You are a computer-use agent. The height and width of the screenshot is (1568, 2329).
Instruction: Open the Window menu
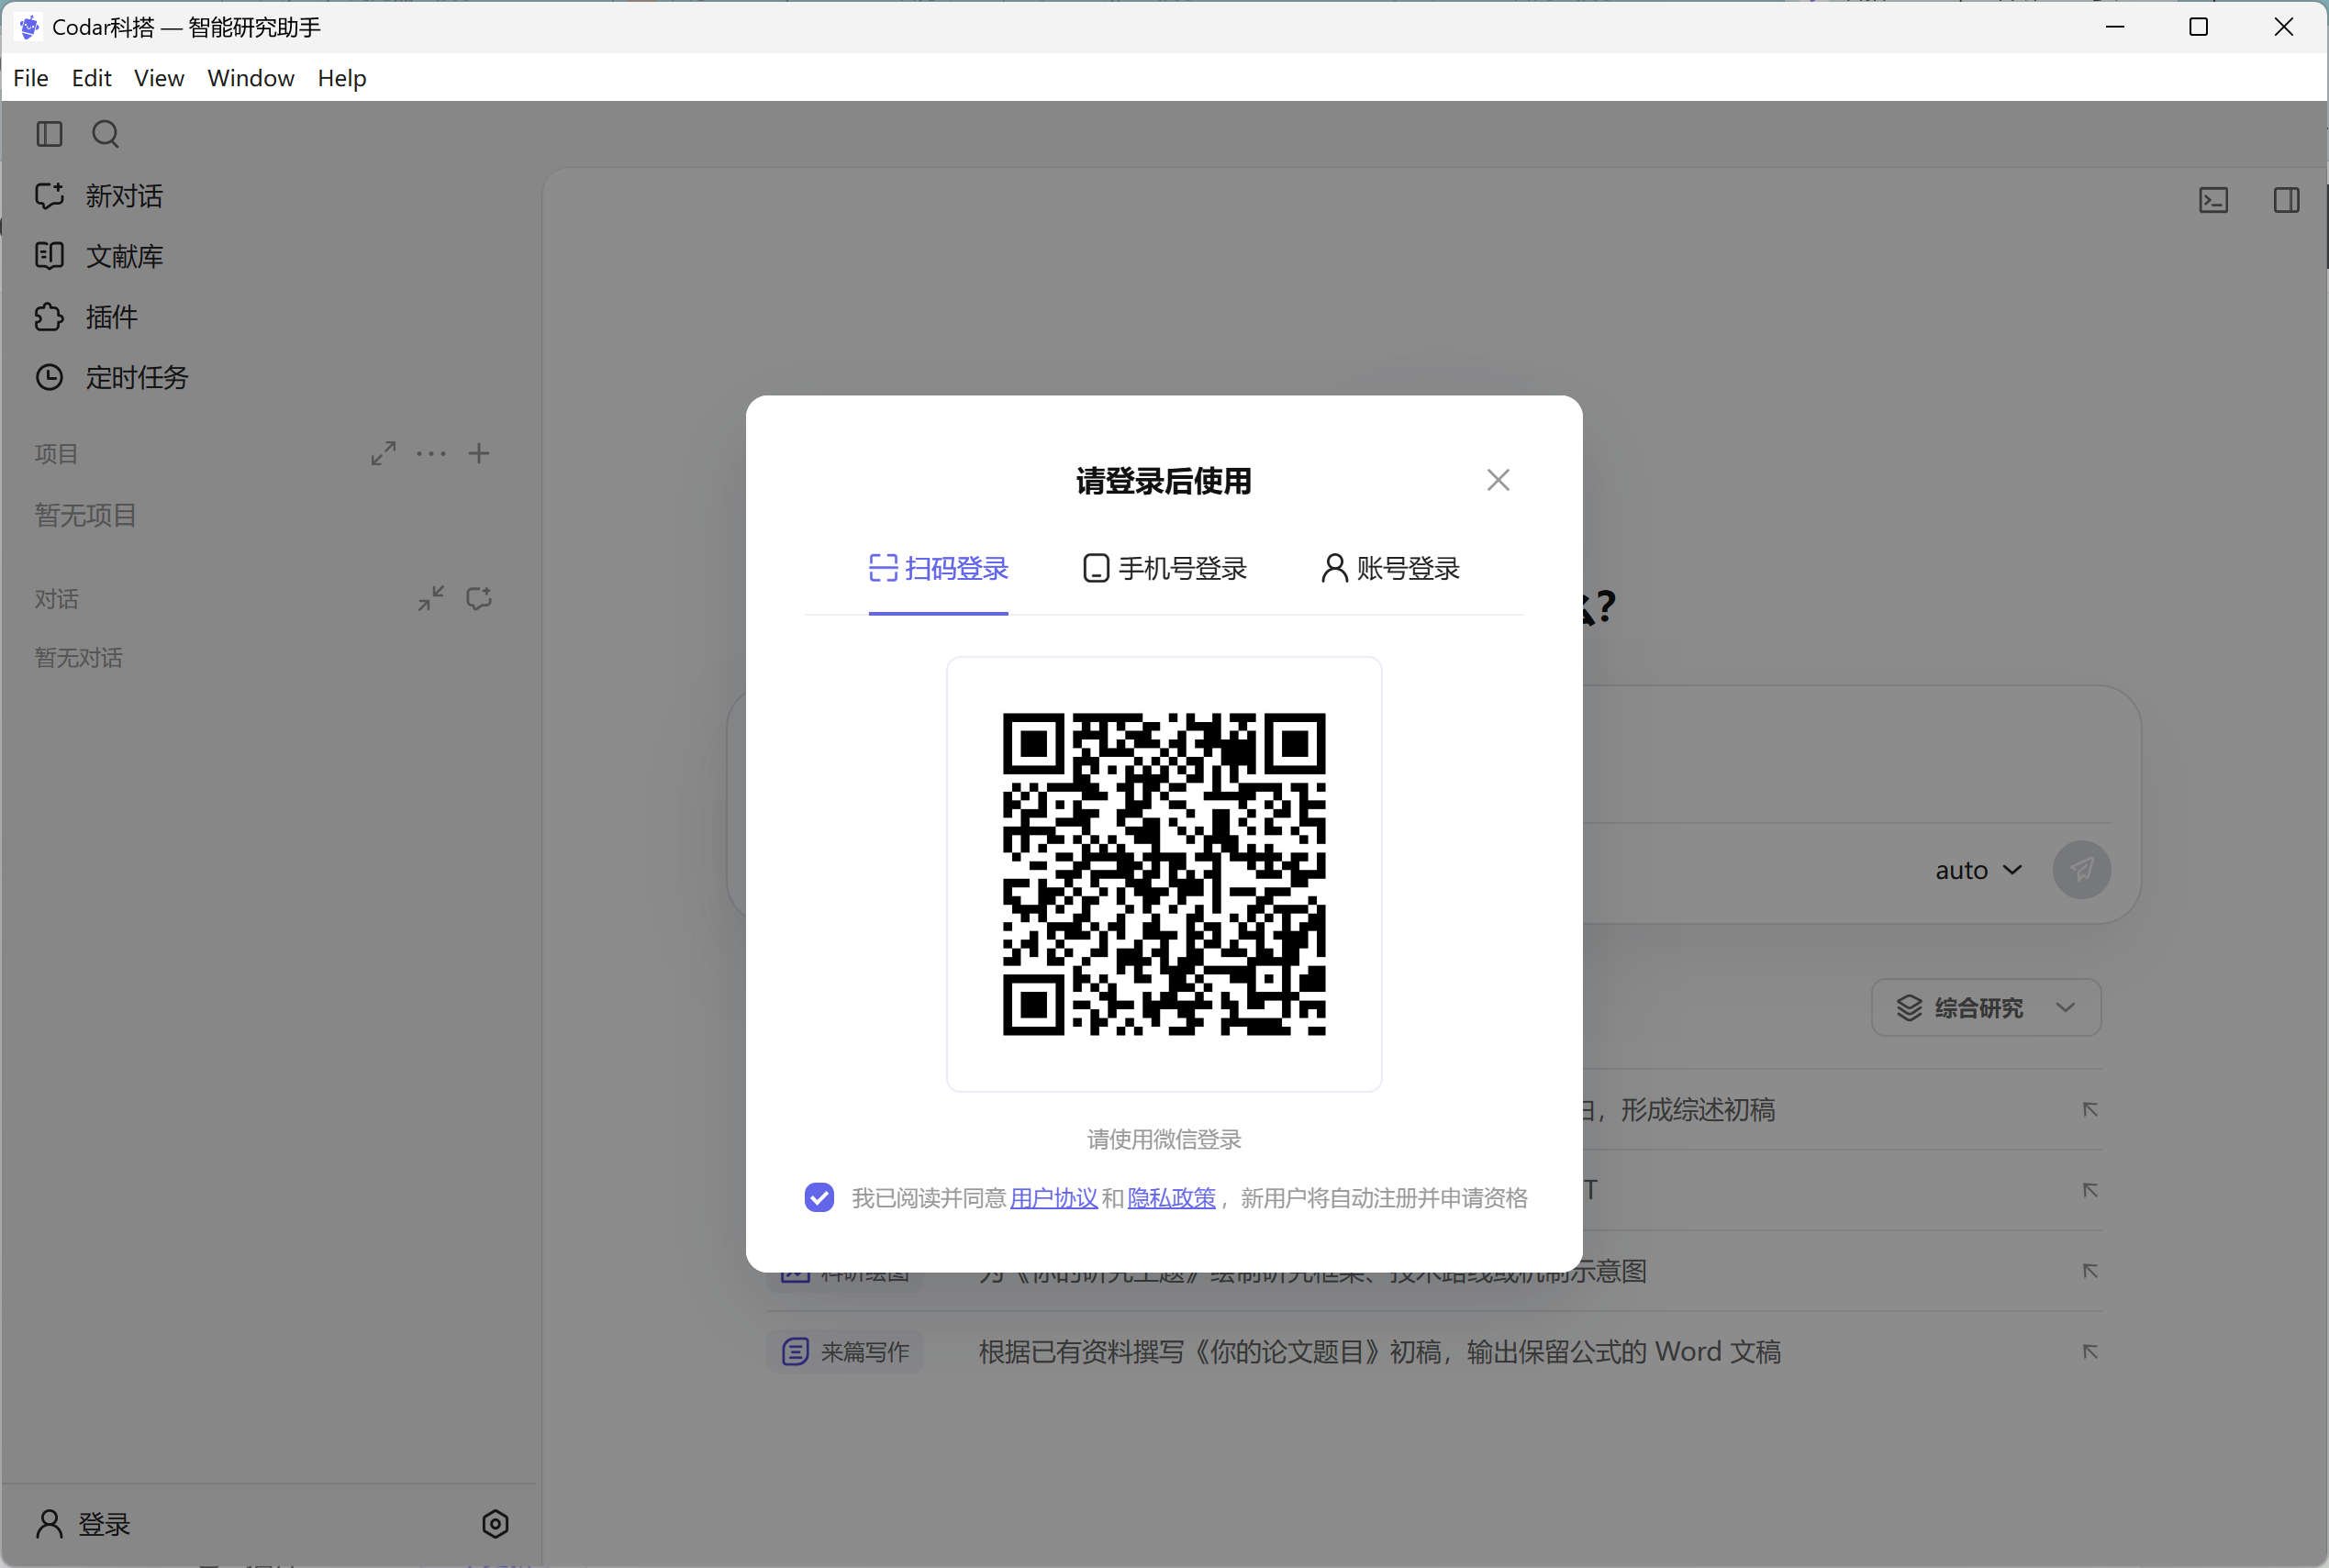point(251,78)
